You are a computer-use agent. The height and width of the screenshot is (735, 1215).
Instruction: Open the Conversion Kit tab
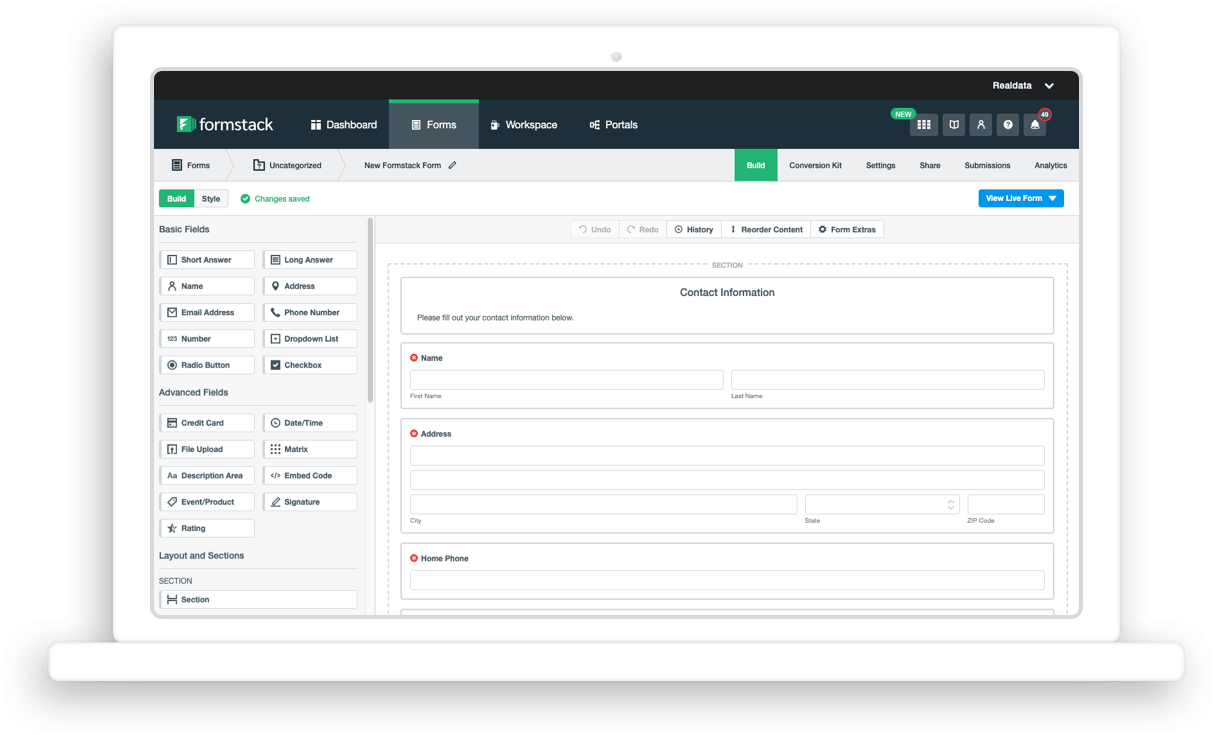click(815, 165)
